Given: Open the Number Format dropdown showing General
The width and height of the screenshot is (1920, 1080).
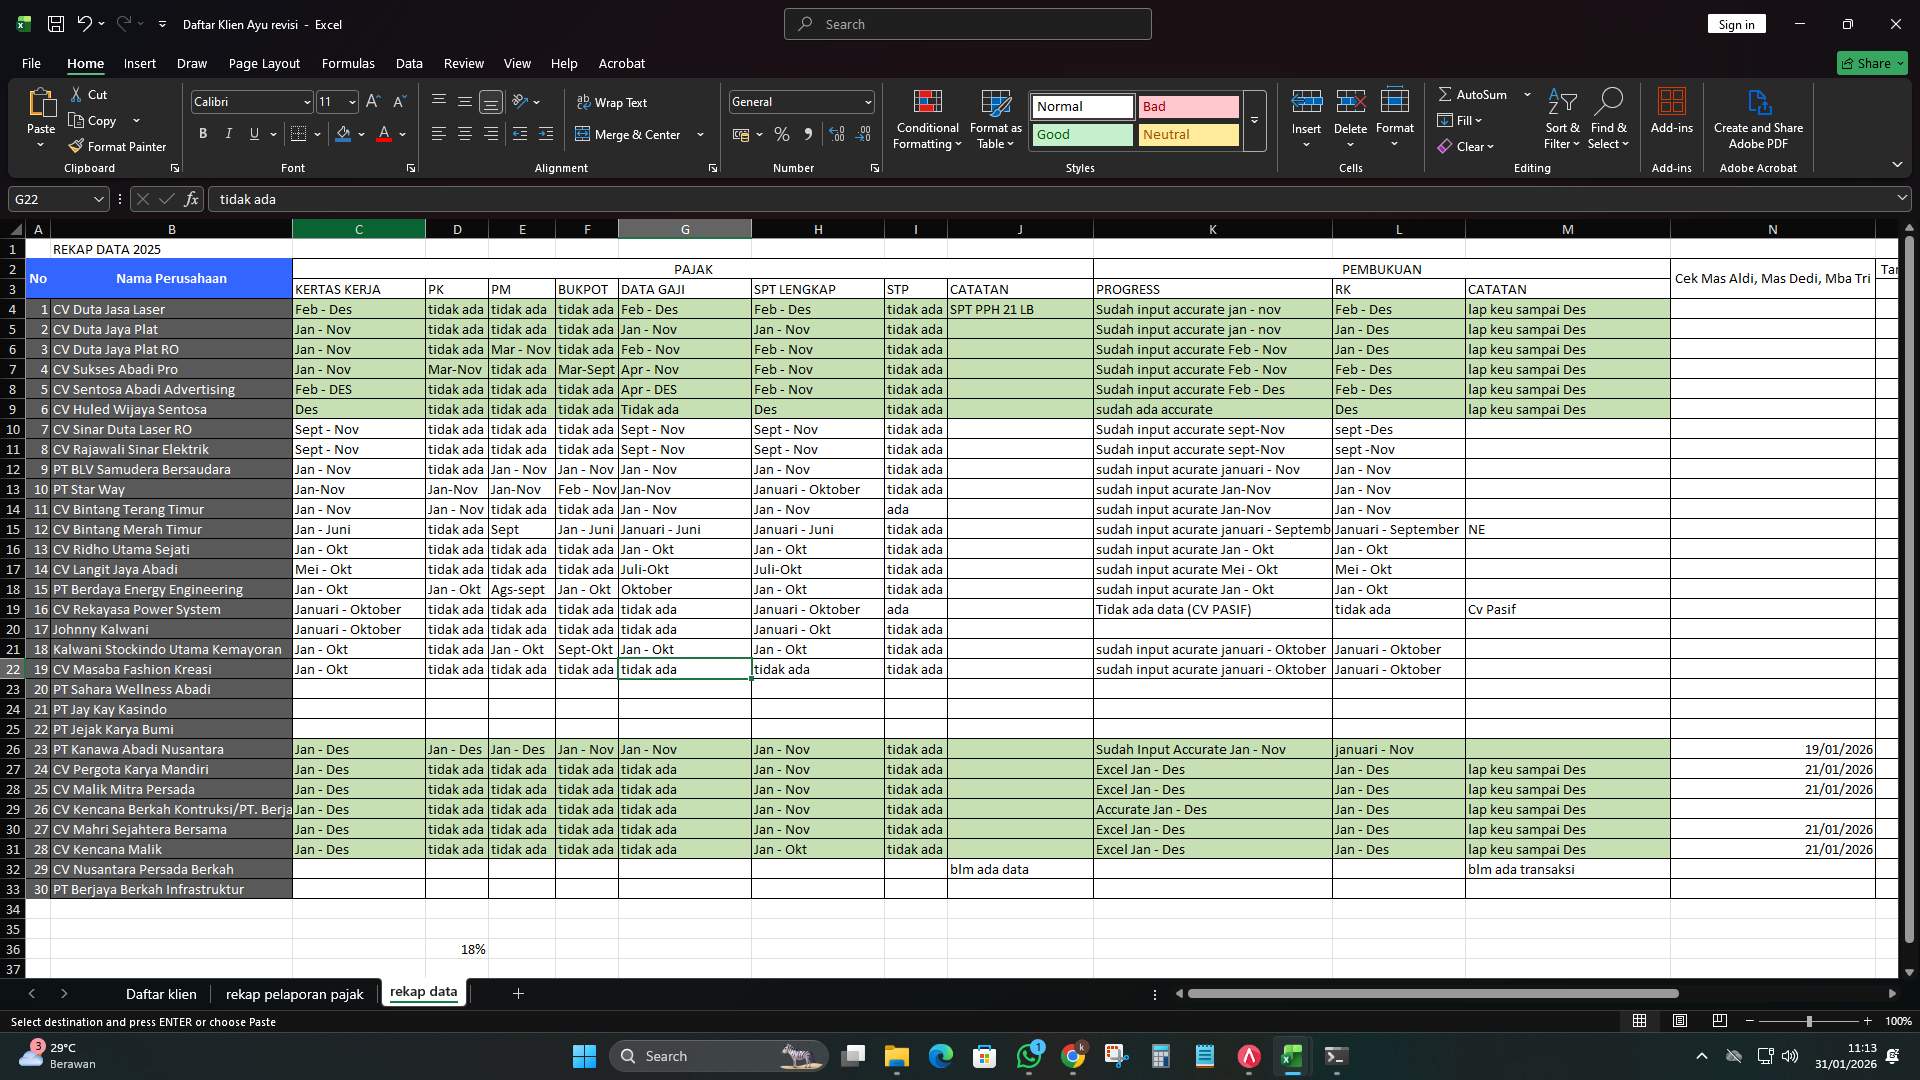Looking at the screenshot, I should tap(800, 101).
